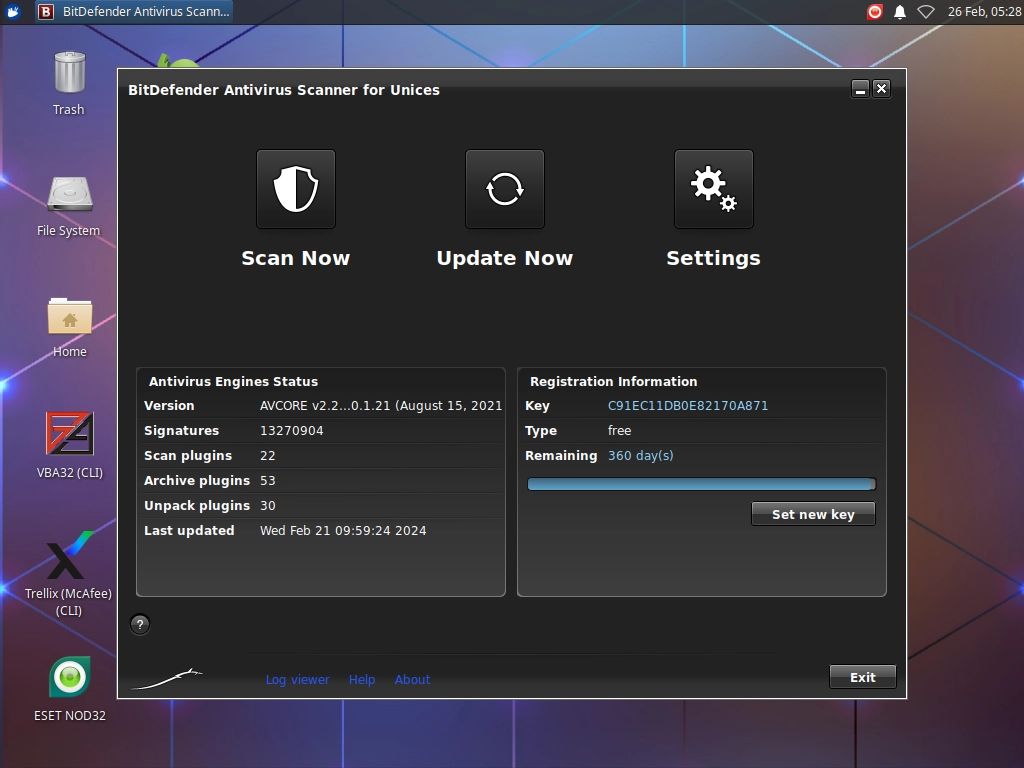Click the signatures count 13270904

[291, 430]
